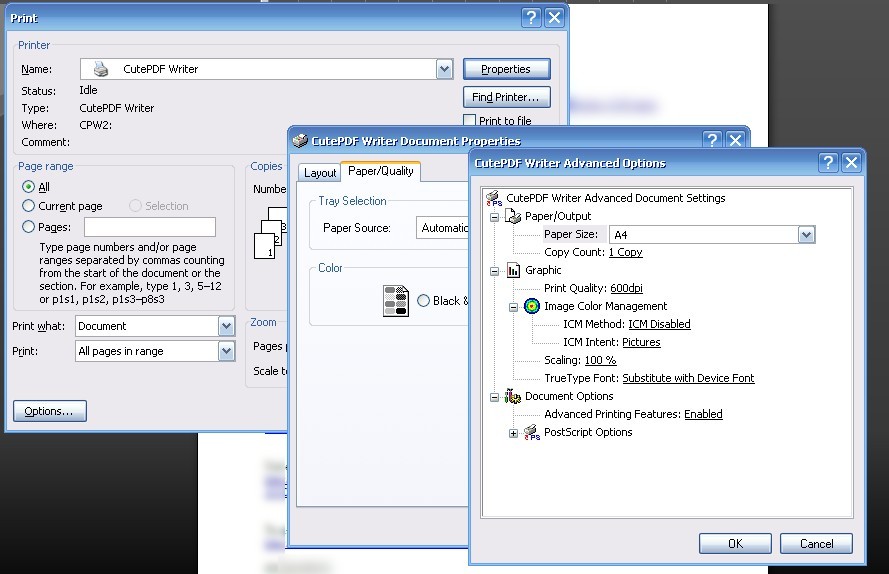Viewport: 889px width, 574px height.
Task: Open the Options button in Print dialog
Action: [x=49, y=411]
